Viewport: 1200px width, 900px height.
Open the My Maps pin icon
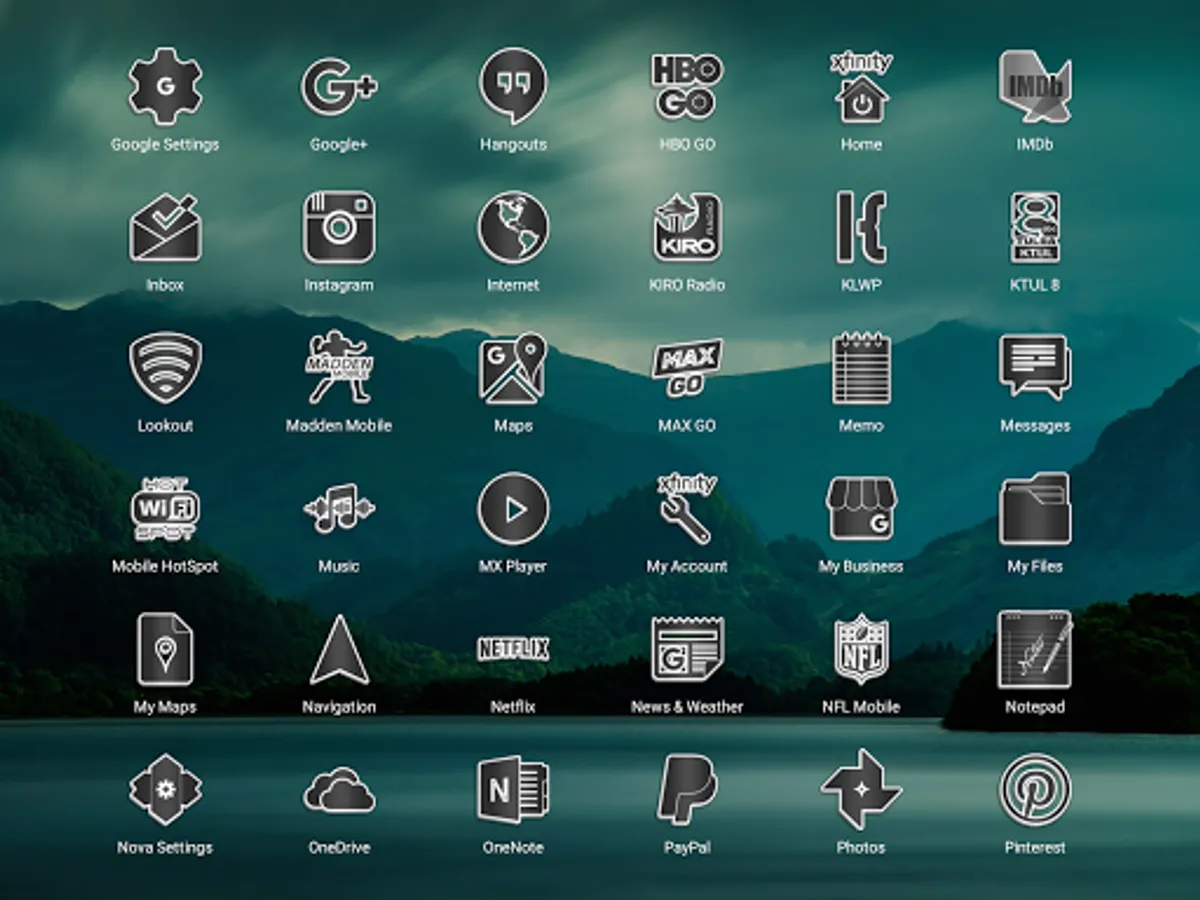(x=165, y=650)
